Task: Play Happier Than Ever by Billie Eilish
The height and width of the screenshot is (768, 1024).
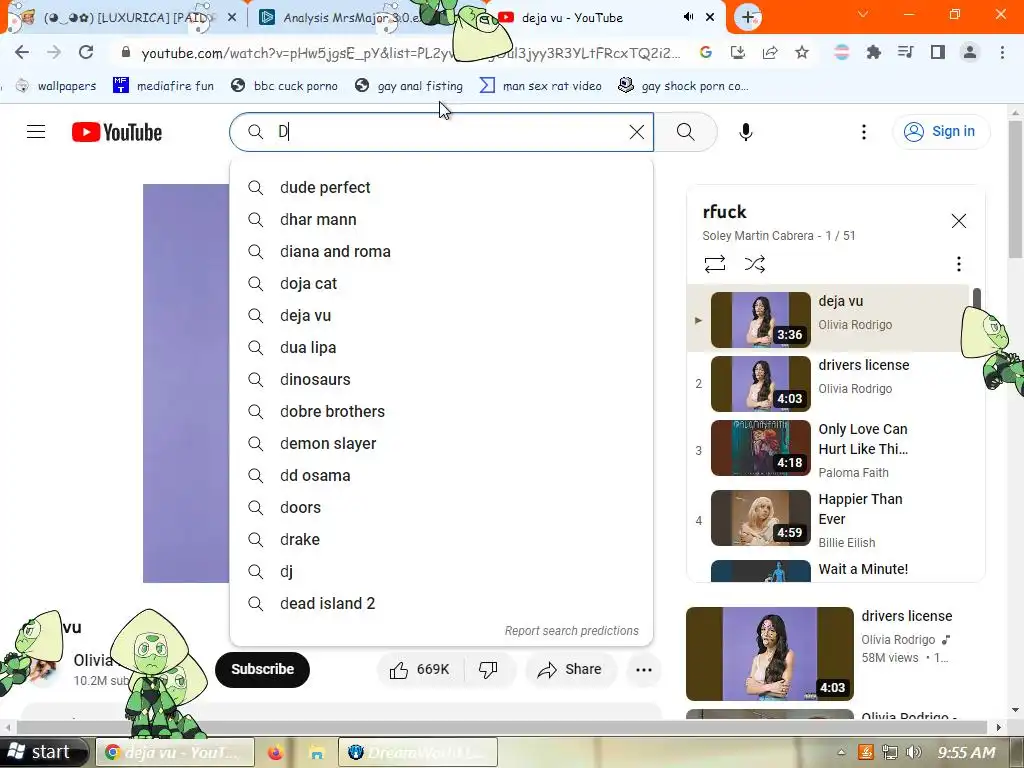Action: pos(829,520)
